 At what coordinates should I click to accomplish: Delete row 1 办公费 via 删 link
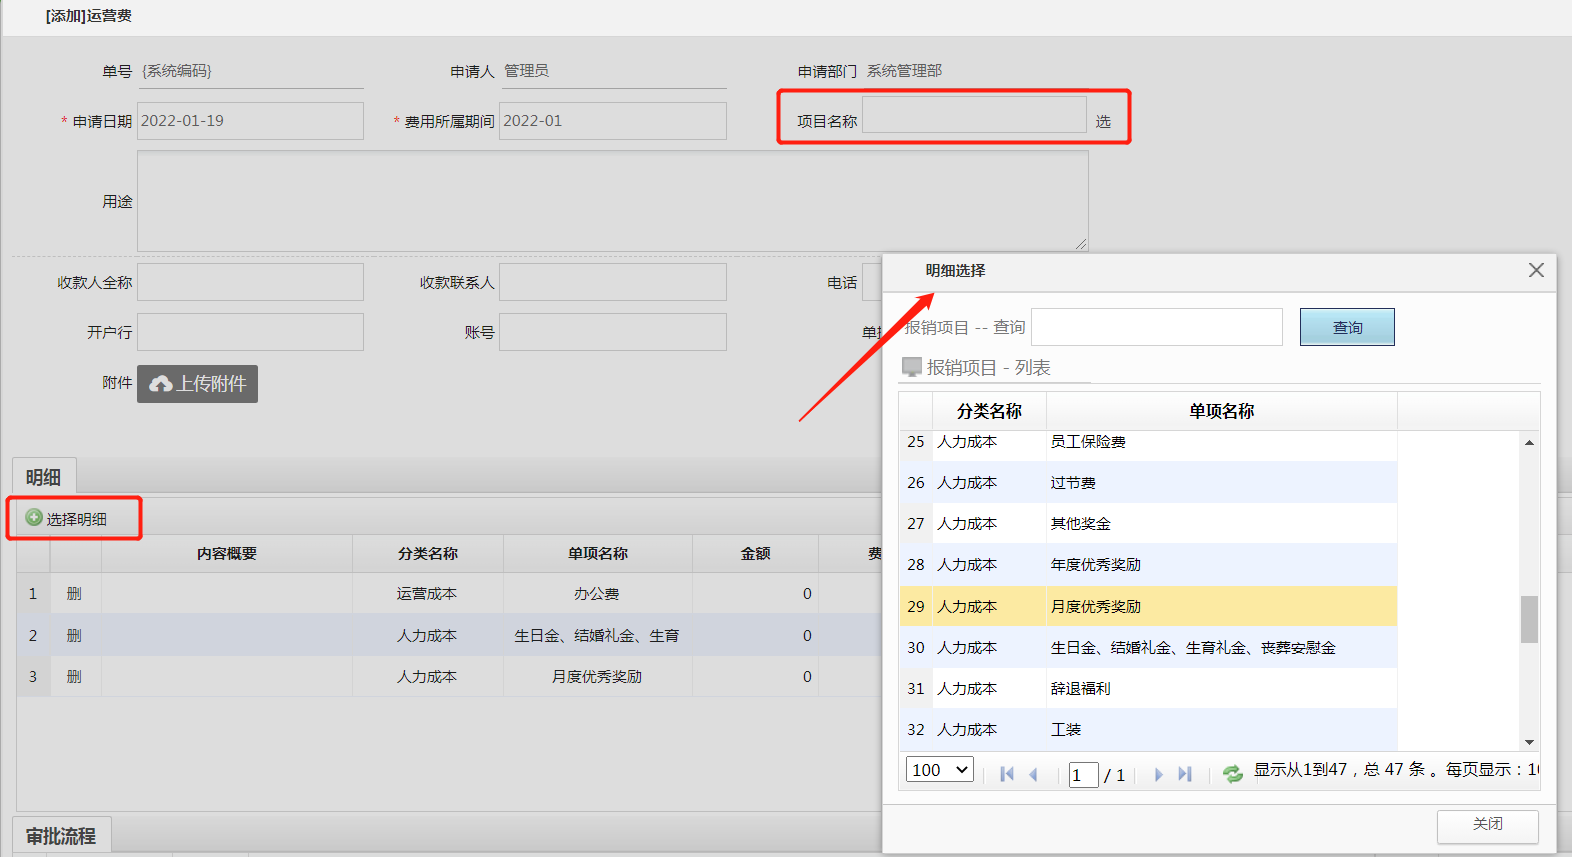click(74, 594)
